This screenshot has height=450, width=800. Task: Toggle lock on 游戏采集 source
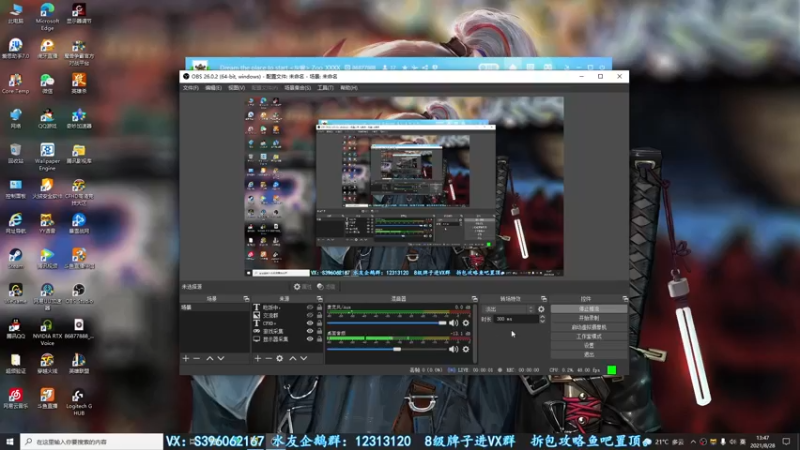(319, 331)
